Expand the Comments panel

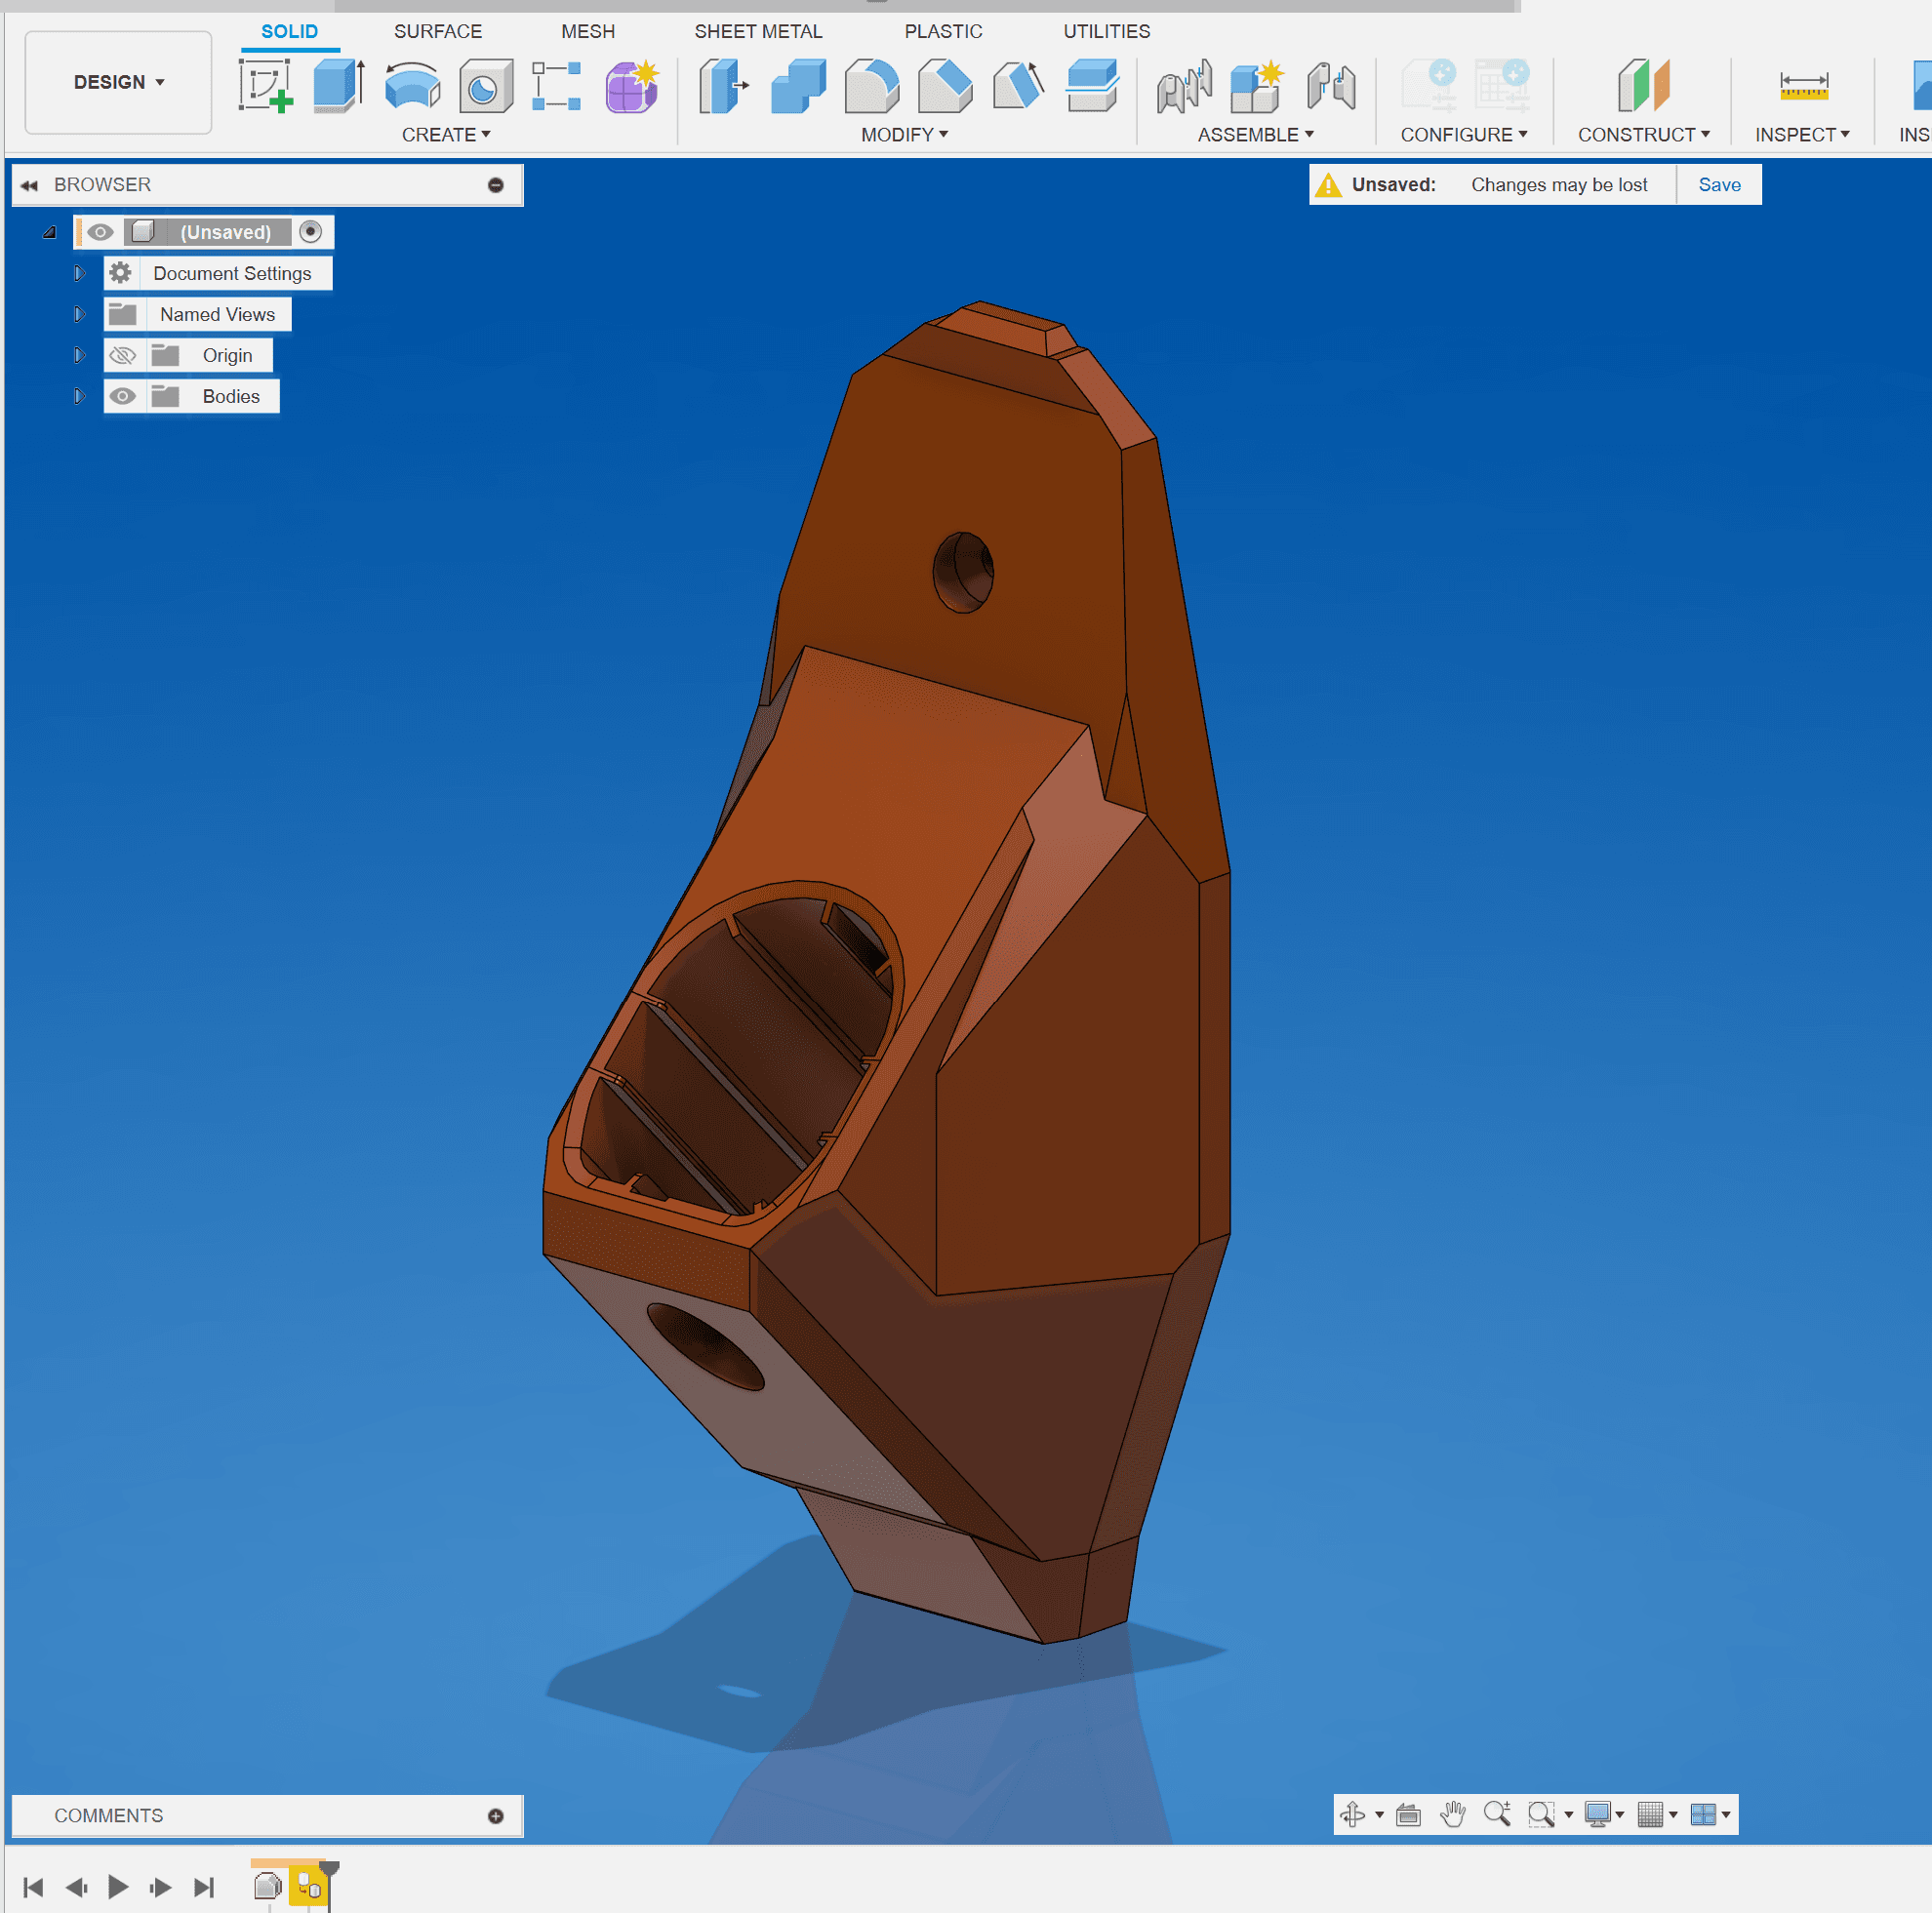click(496, 1816)
